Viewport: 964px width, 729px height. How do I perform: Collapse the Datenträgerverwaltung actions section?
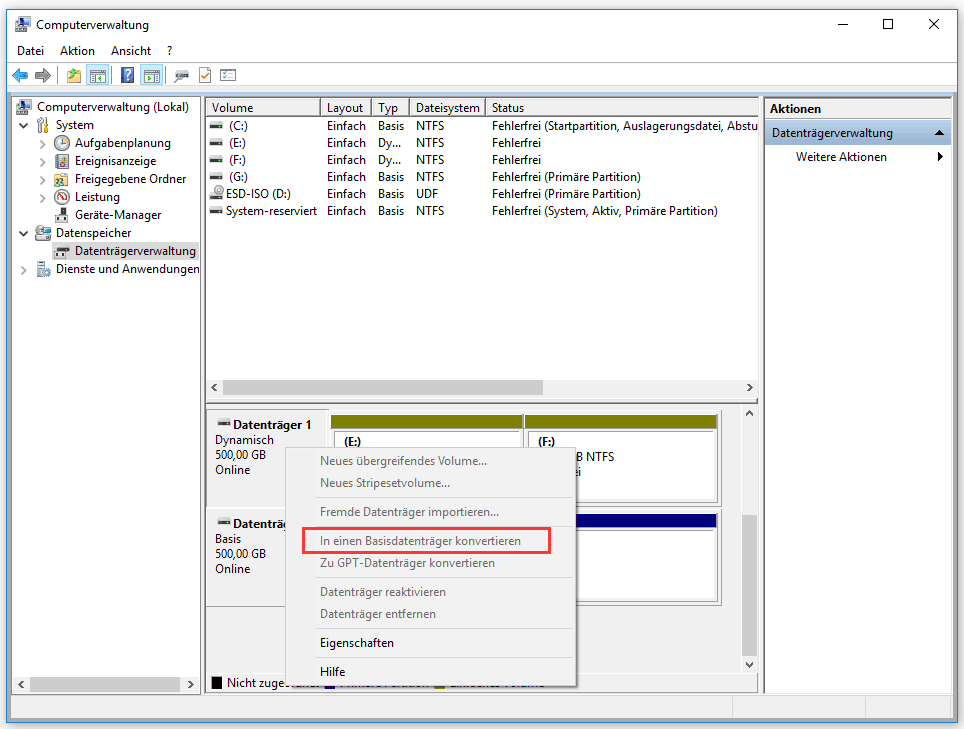pyautogui.click(x=939, y=133)
